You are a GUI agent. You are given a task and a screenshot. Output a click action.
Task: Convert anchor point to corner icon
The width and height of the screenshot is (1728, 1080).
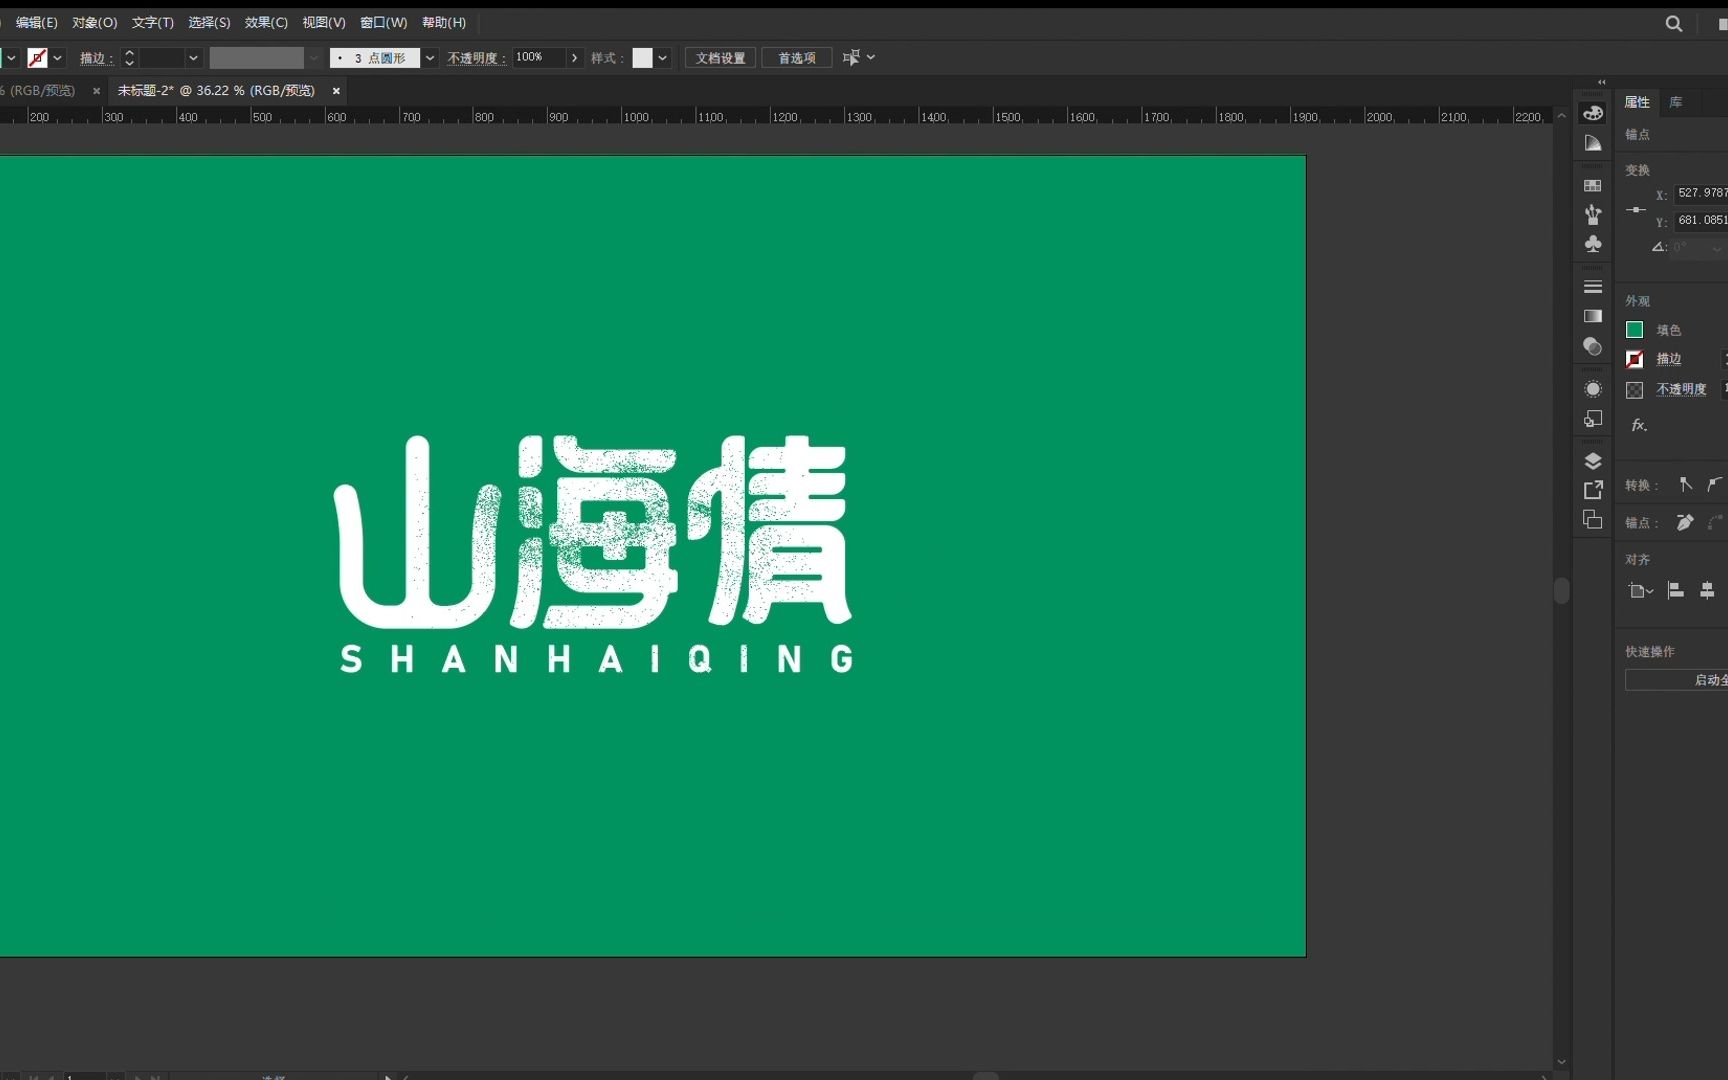1686,484
